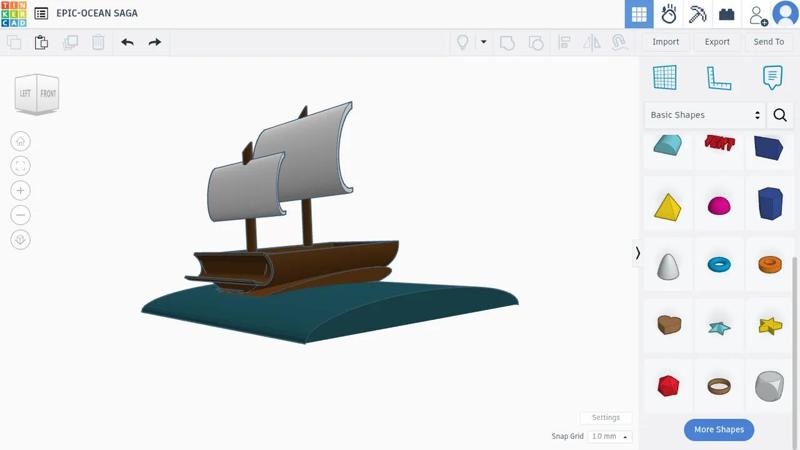The image size is (800, 450).
Task: Switch to Blocks pickaxe mode
Action: (697, 14)
